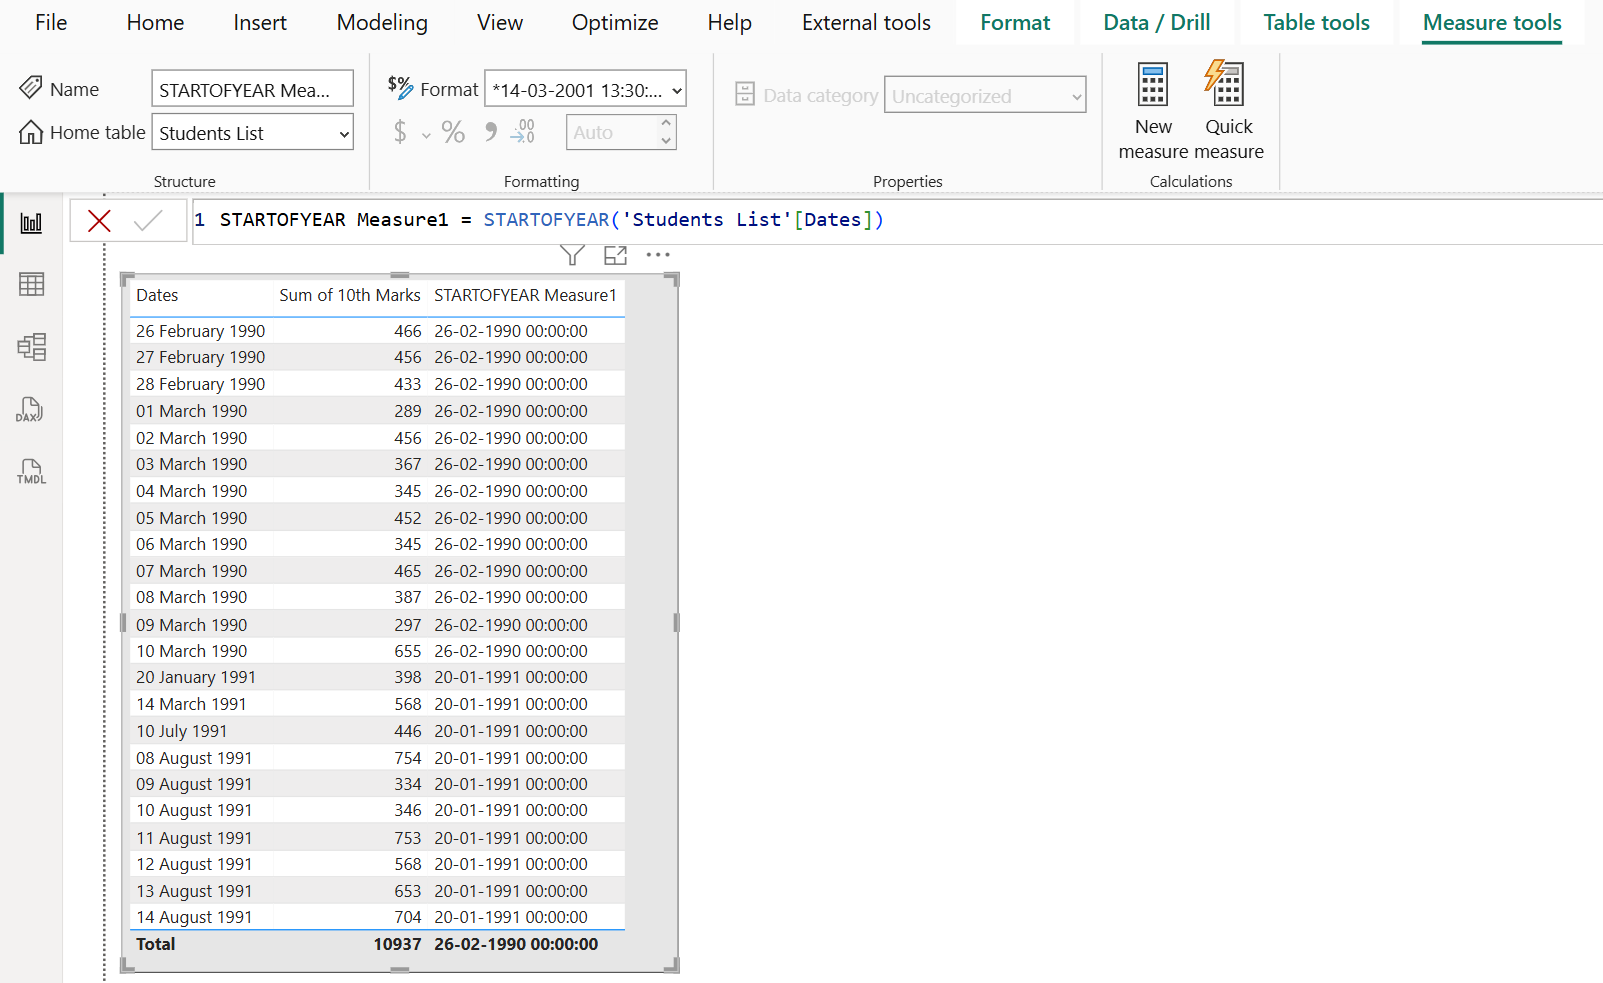The height and width of the screenshot is (983, 1603).
Task: Open DAX query view icon
Action: coord(30,410)
